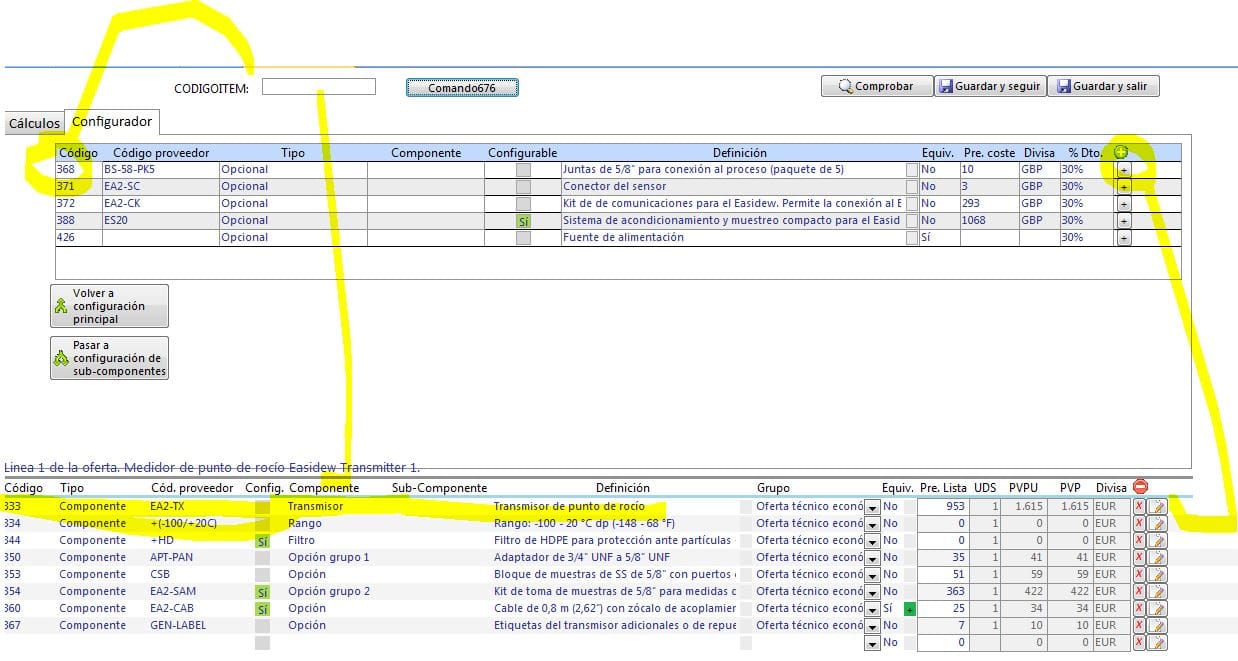Delete the GEN-LABEL row using its red X
Screen dimensions: 1238x661
(1139, 626)
